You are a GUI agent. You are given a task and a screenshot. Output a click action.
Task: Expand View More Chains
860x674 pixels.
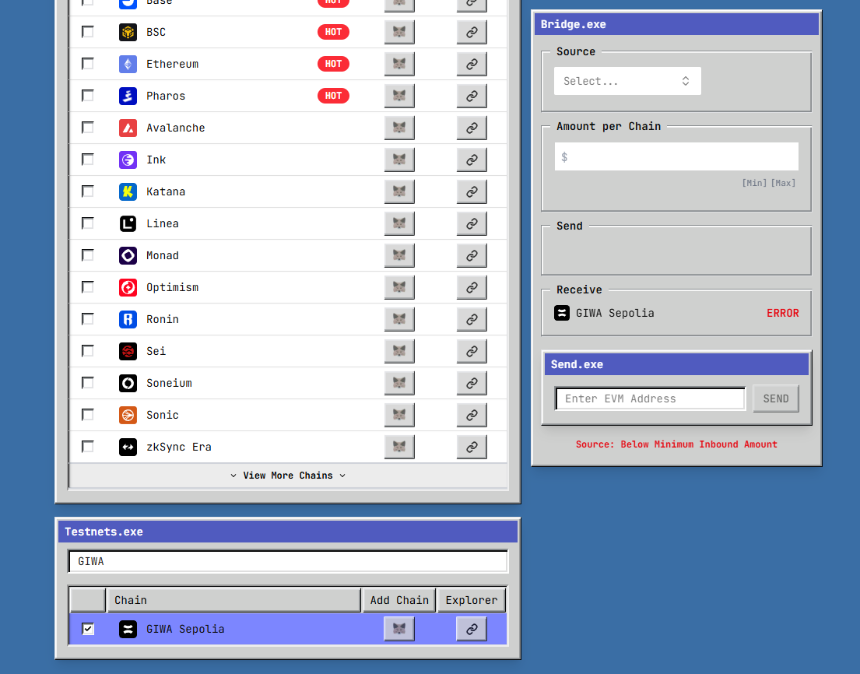point(288,475)
